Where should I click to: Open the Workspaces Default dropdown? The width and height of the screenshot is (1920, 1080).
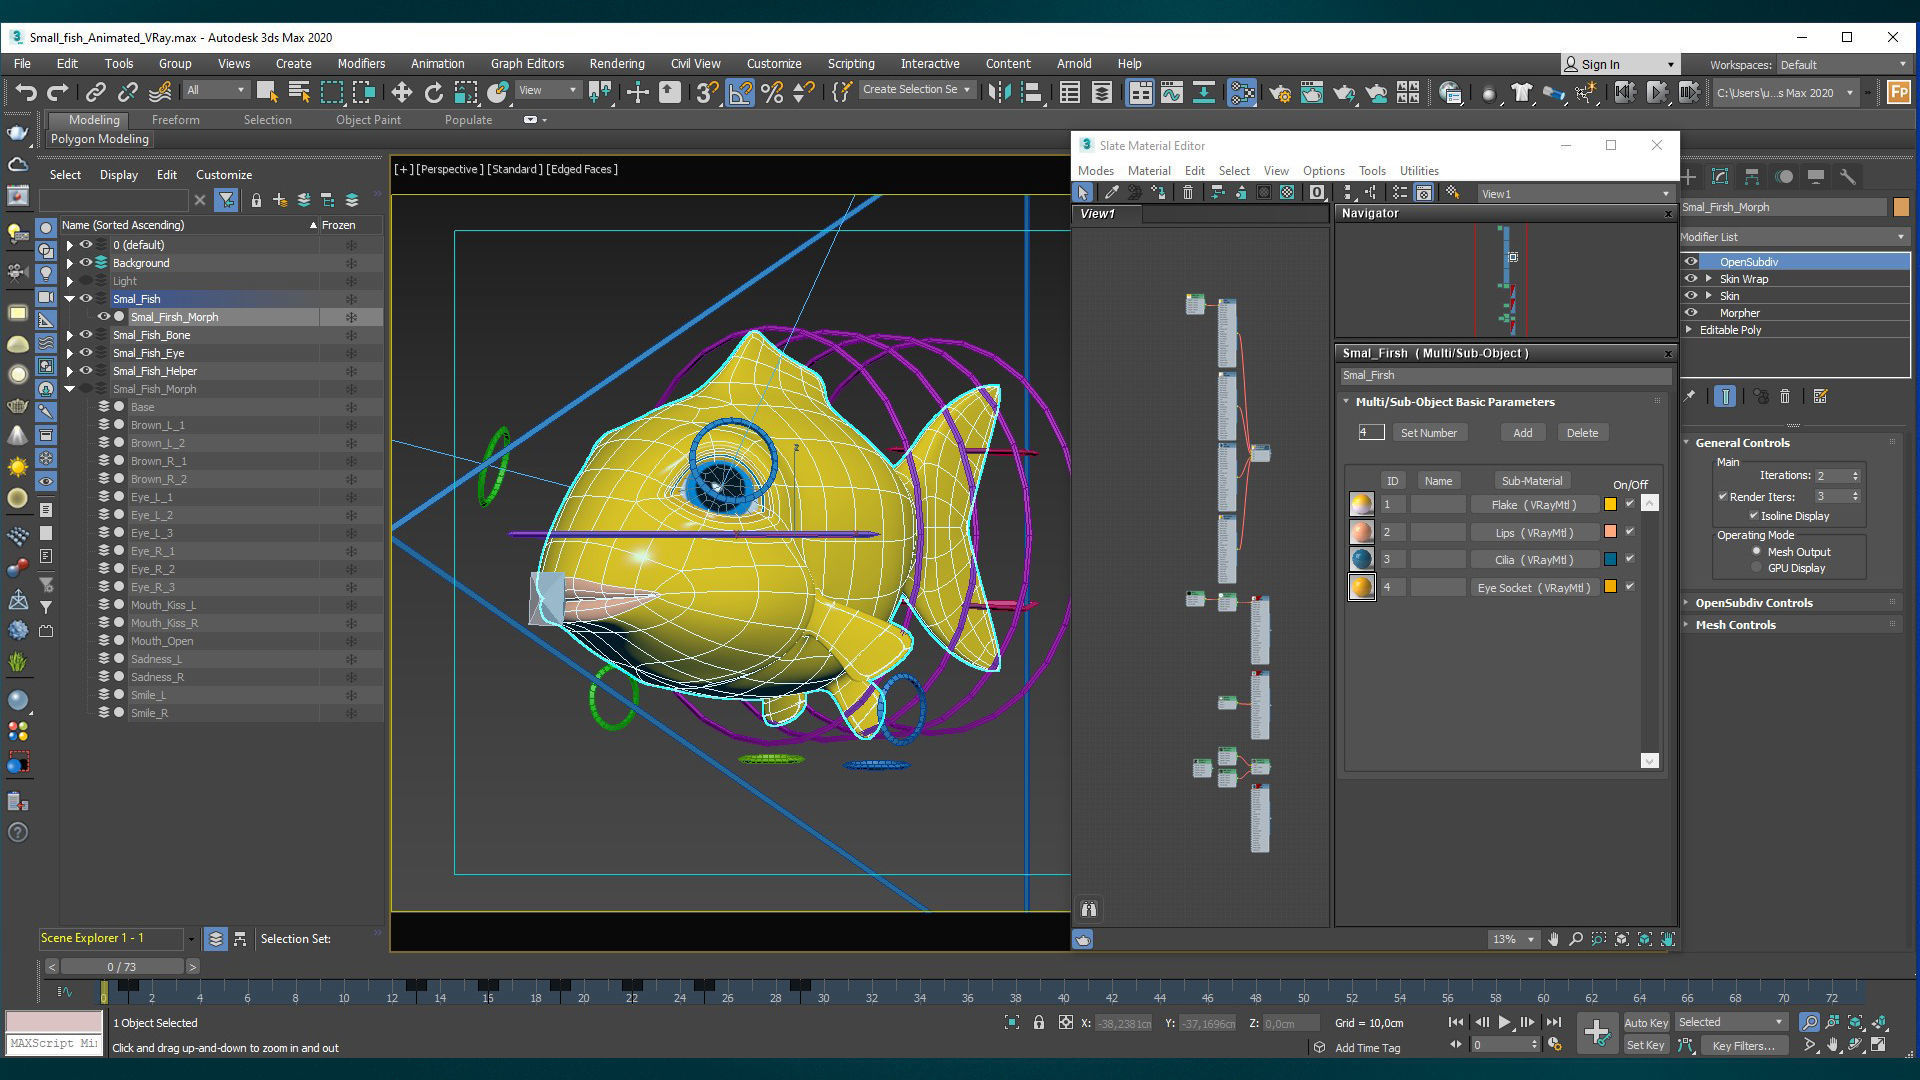click(x=1843, y=65)
